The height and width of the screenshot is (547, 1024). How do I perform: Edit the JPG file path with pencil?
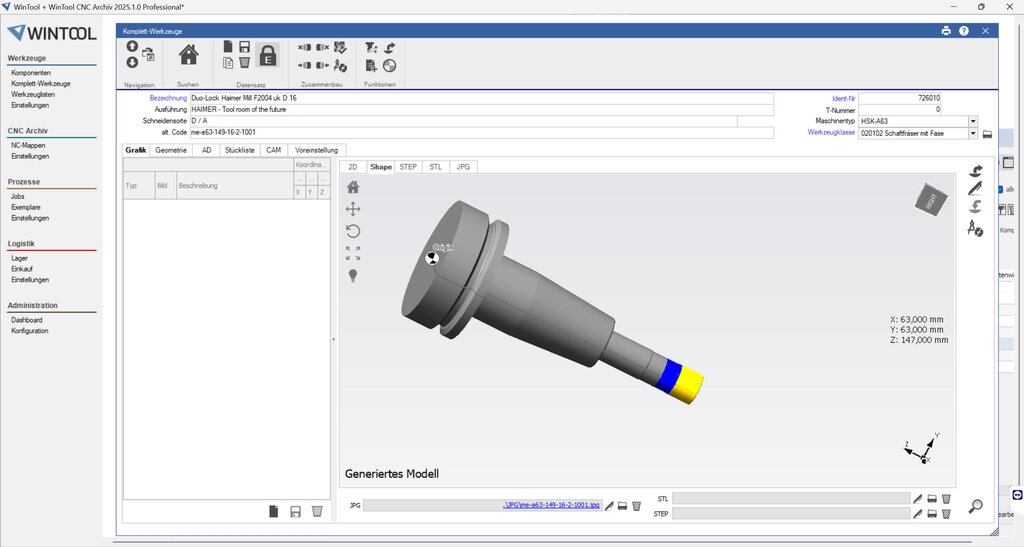(609, 506)
